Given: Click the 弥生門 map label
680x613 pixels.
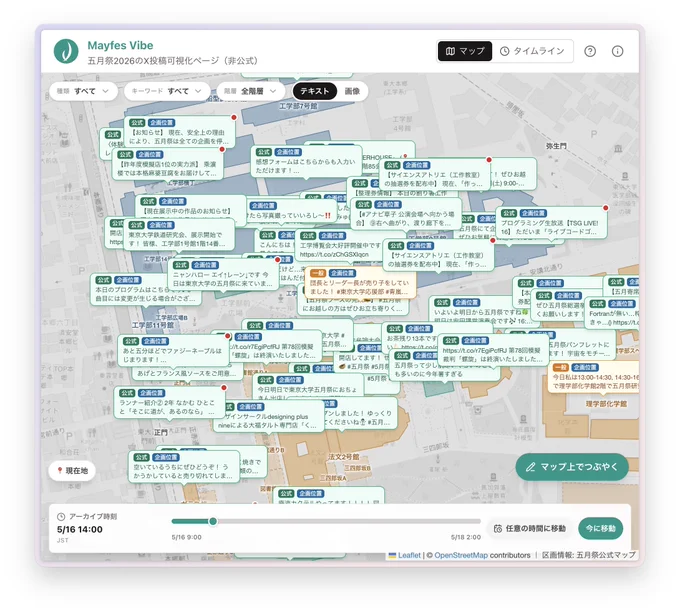Looking at the screenshot, I should coord(556,146).
